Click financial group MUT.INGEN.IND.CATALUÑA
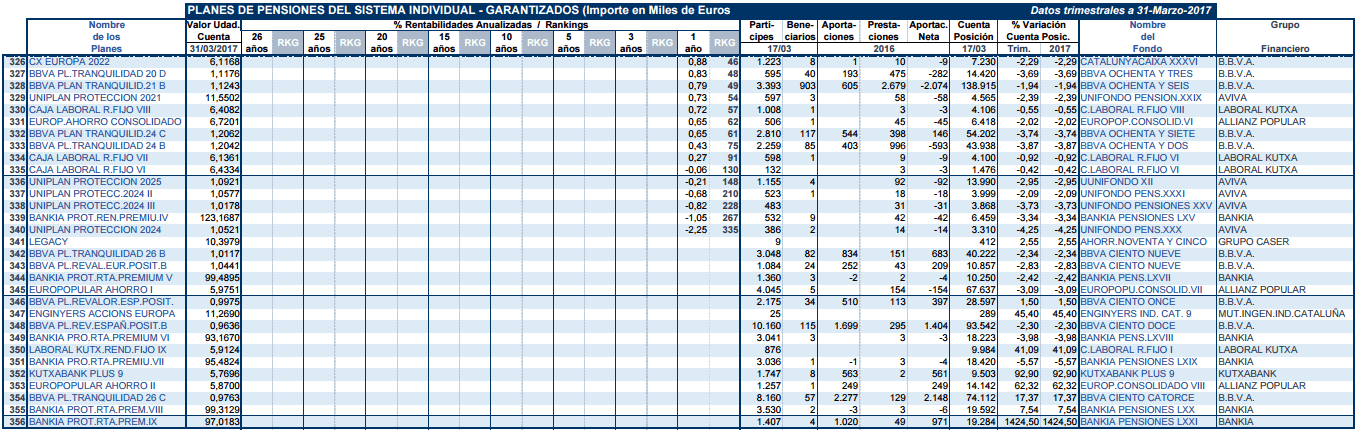Viewport: 1355px width, 430px height. tap(1282, 313)
